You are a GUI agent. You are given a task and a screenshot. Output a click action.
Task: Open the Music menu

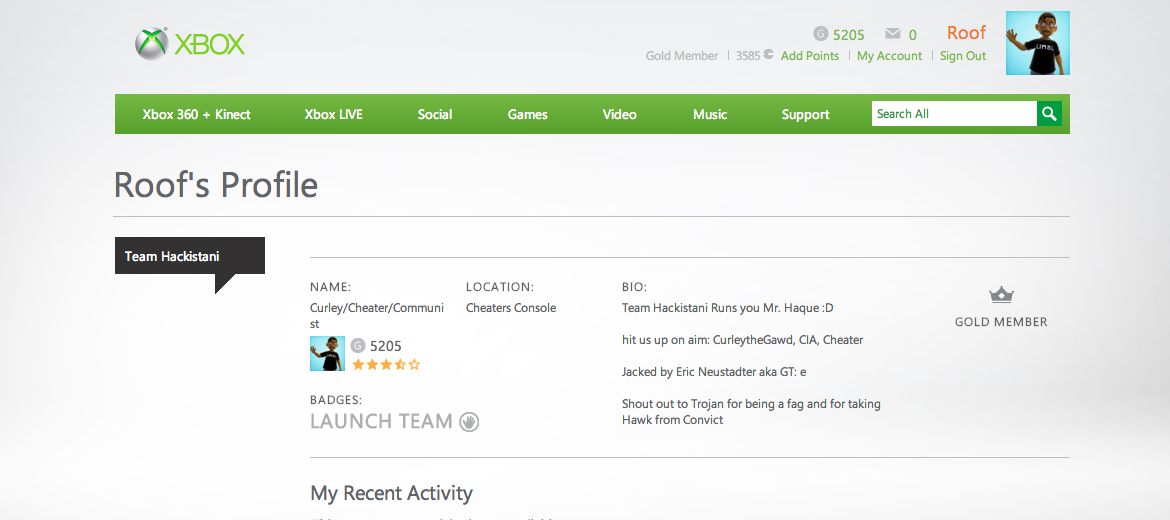click(710, 114)
